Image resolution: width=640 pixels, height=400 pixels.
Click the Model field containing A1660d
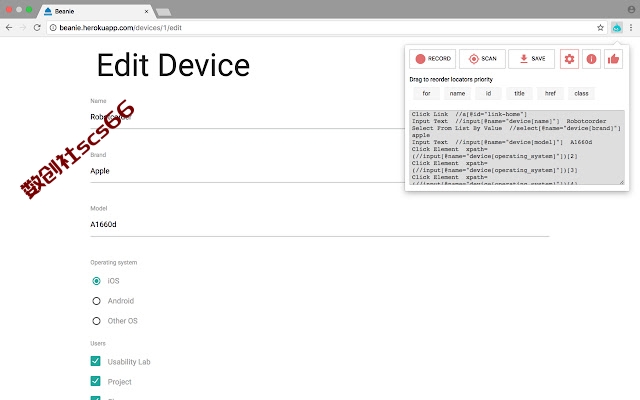[320, 224]
